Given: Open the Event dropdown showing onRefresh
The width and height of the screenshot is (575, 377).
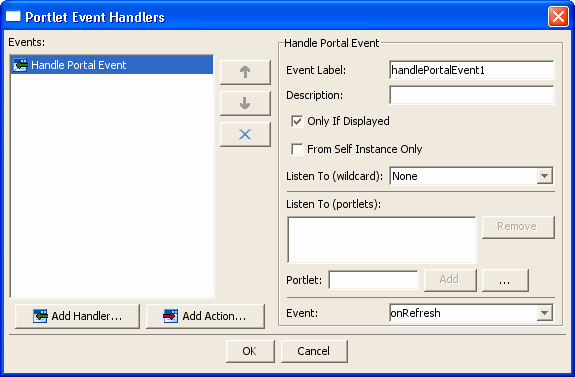Looking at the screenshot, I should click(x=545, y=313).
